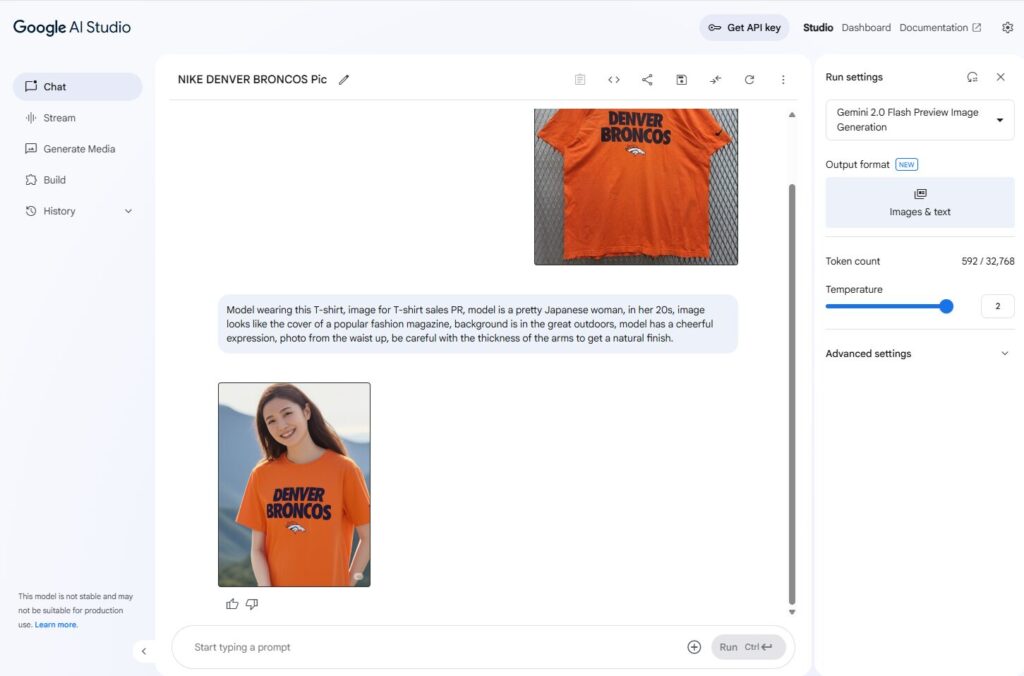This screenshot has height=676, width=1024.
Task: Click the thumbs up feedback icon
Action: click(x=232, y=604)
